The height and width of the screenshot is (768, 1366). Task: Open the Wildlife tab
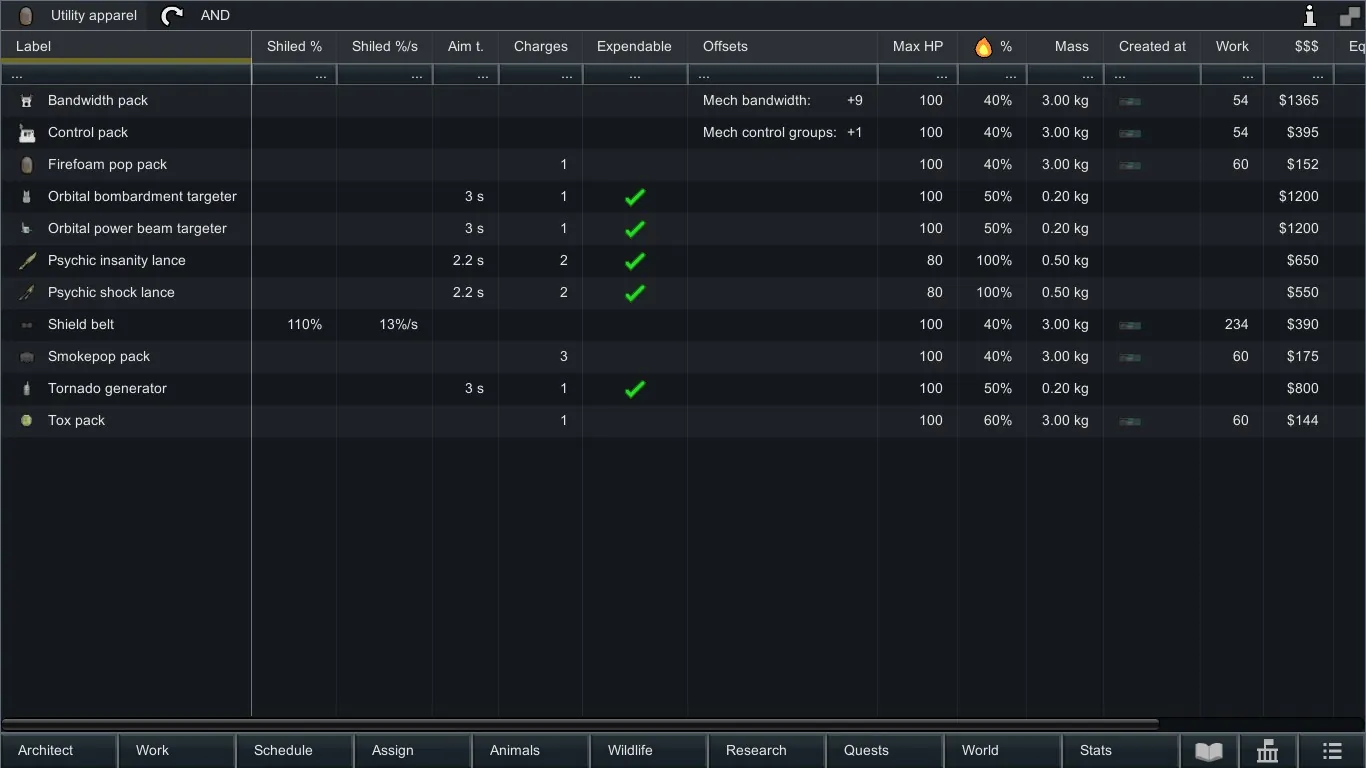(x=630, y=751)
